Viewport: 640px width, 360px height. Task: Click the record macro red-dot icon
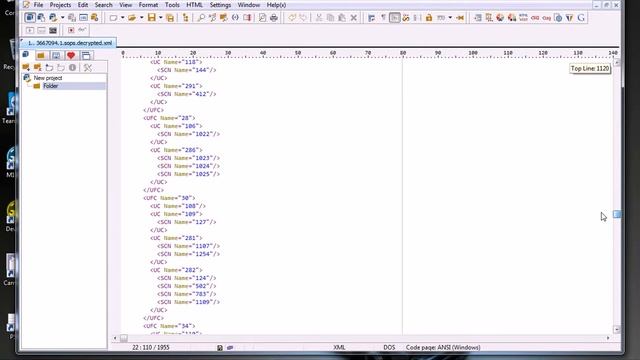point(71,30)
